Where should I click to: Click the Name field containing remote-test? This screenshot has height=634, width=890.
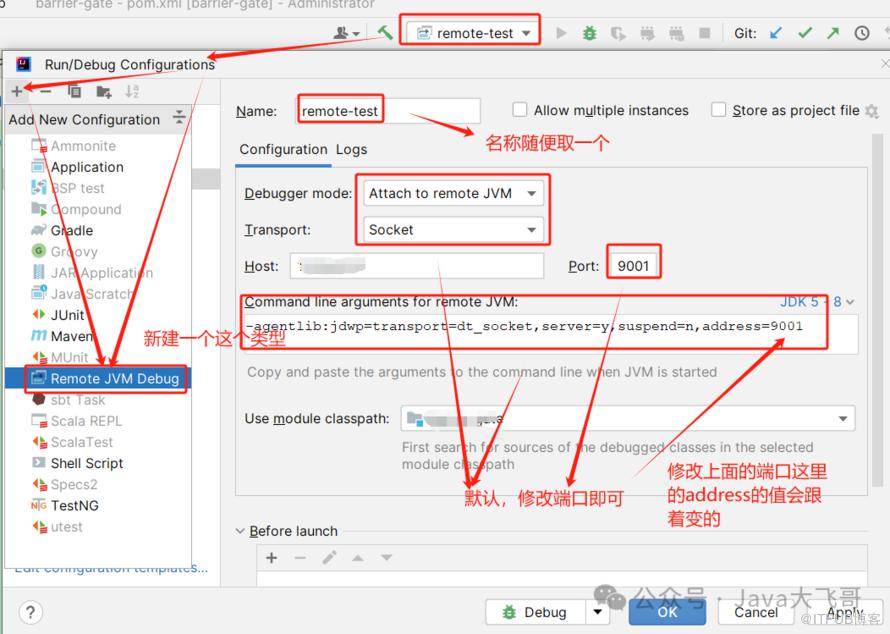coord(389,111)
